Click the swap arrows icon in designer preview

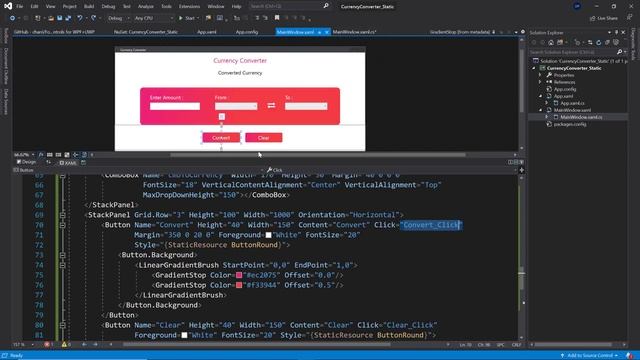click(x=271, y=106)
